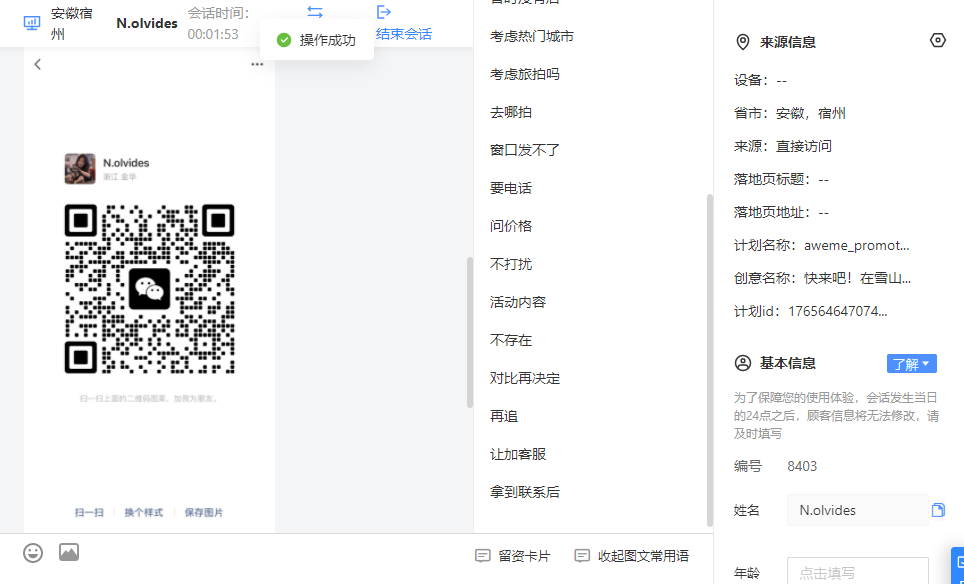Select quick phrase 去哪拍

(511, 112)
